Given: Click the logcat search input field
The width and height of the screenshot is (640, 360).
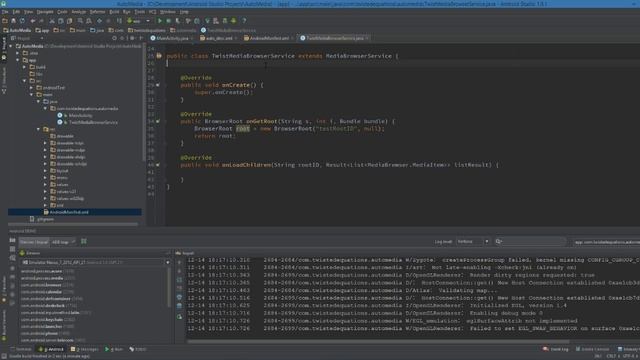Looking at the screenshot, I should point(530,242).
